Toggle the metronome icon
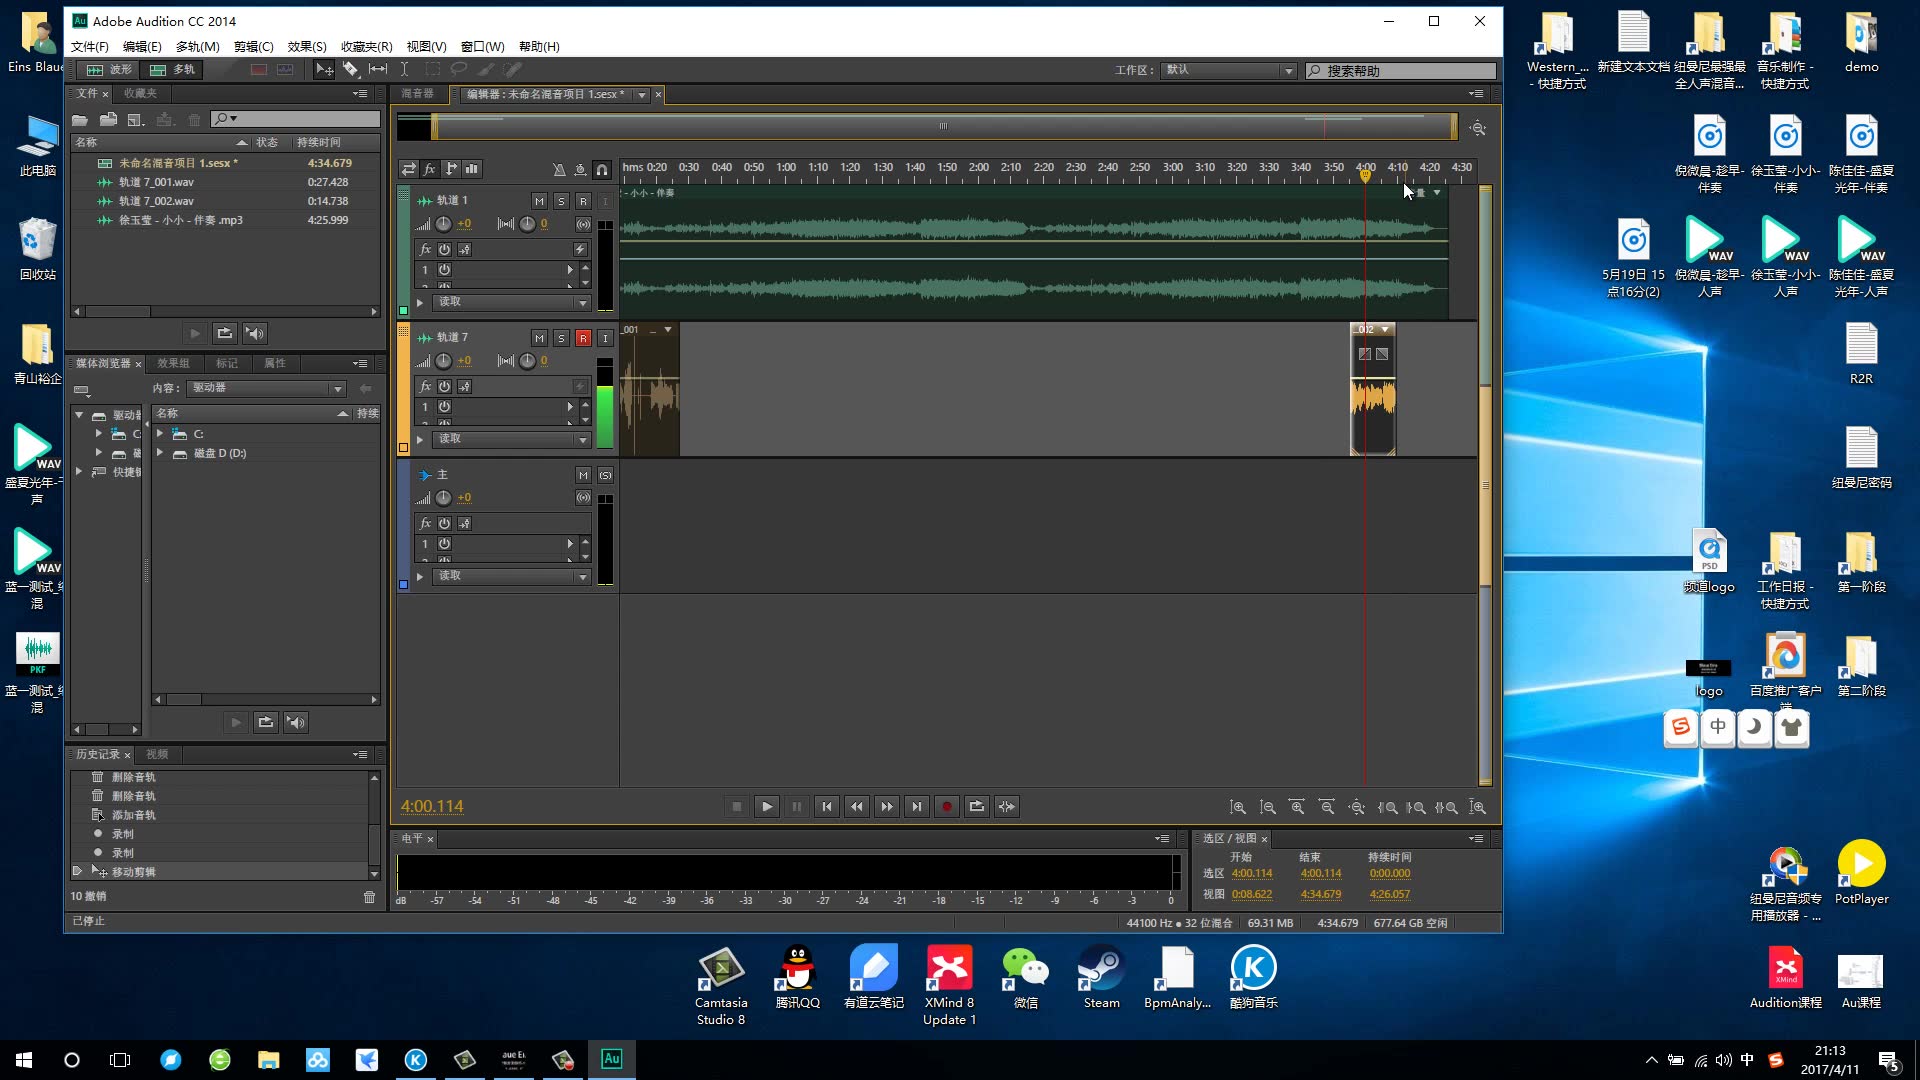This screenshot has width=1920, height=1080. click(x=559, y=169)
